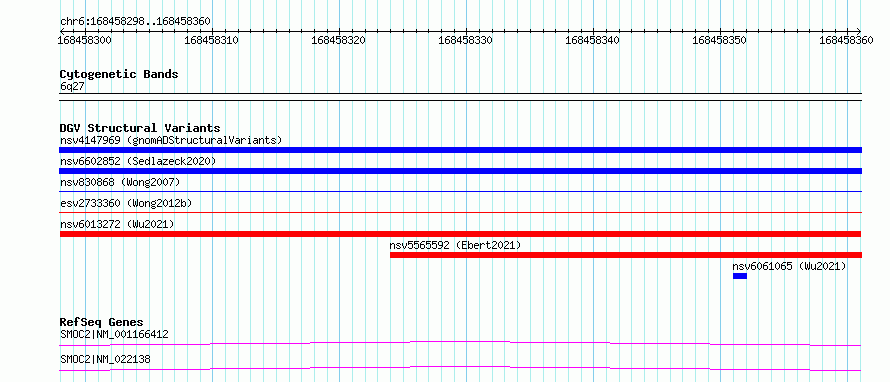Click the SMOC2 NM_001166412 magenta gene track

pyautogui.click(x=460, y=343)
